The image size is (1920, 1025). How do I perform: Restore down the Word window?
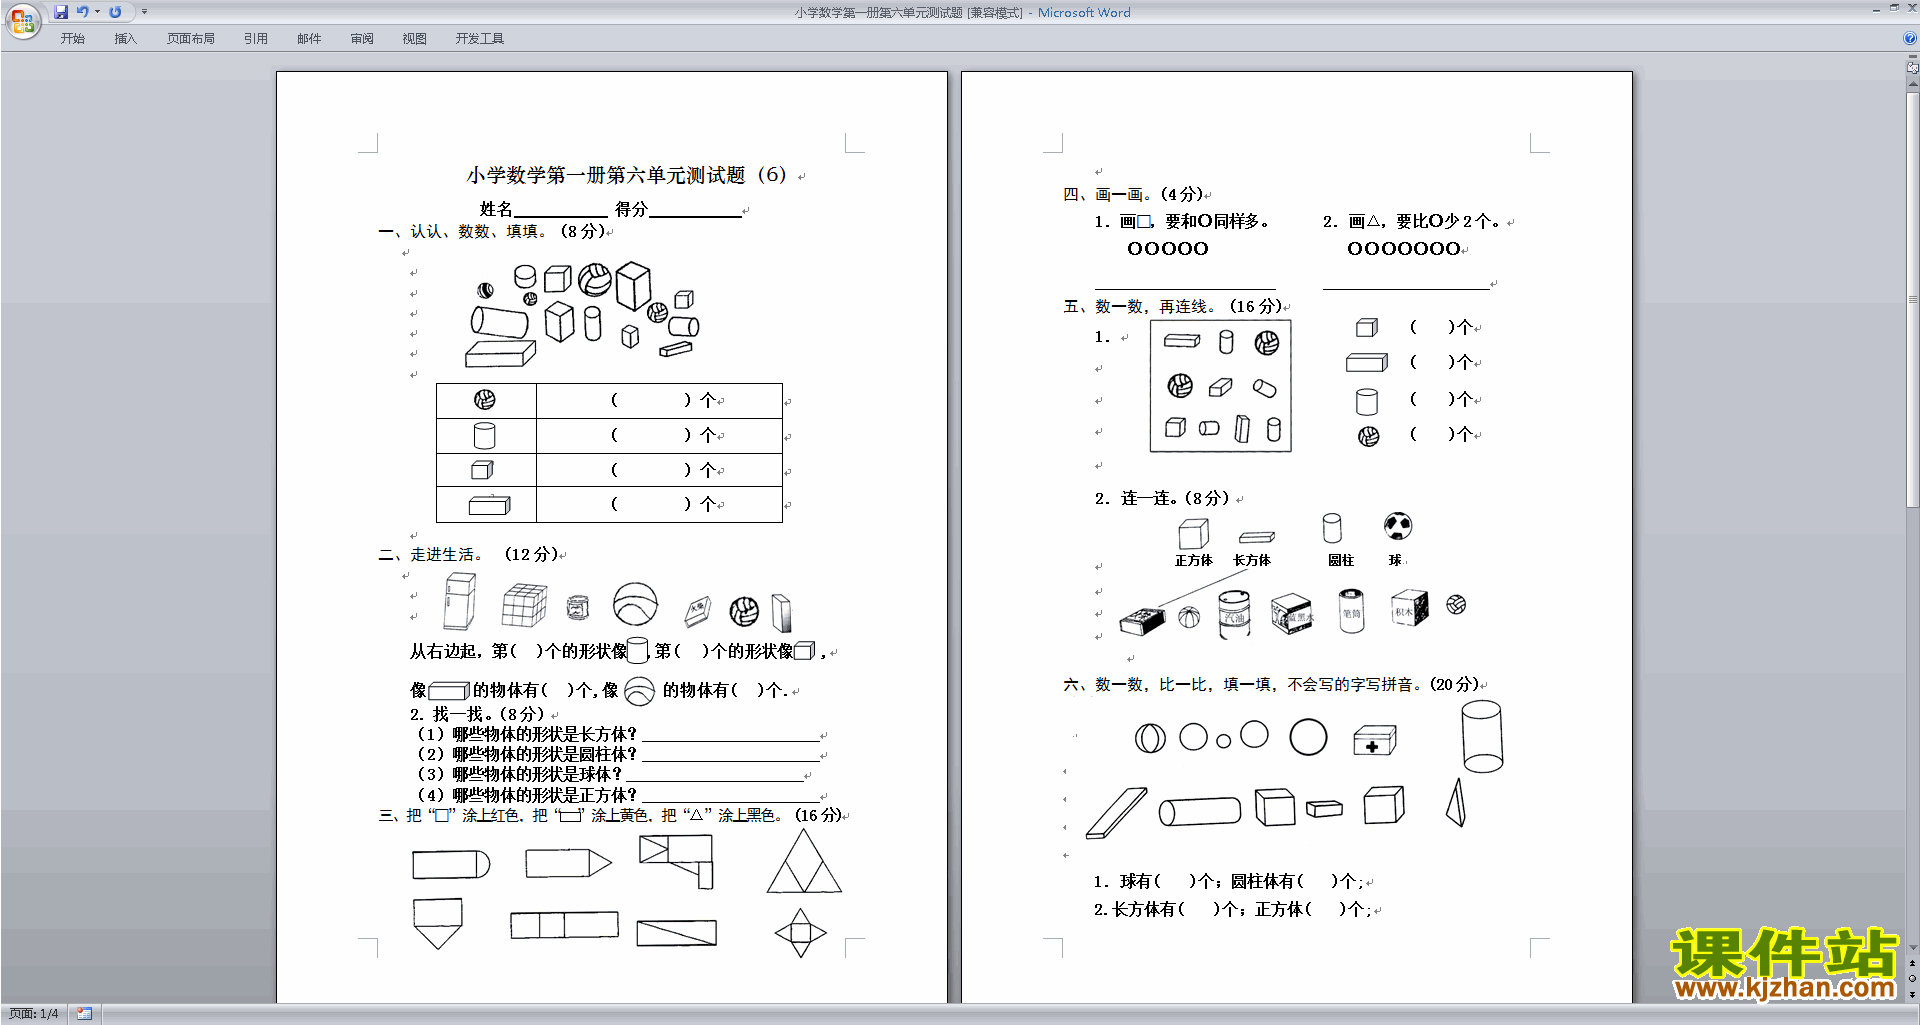click(1894, 9)
